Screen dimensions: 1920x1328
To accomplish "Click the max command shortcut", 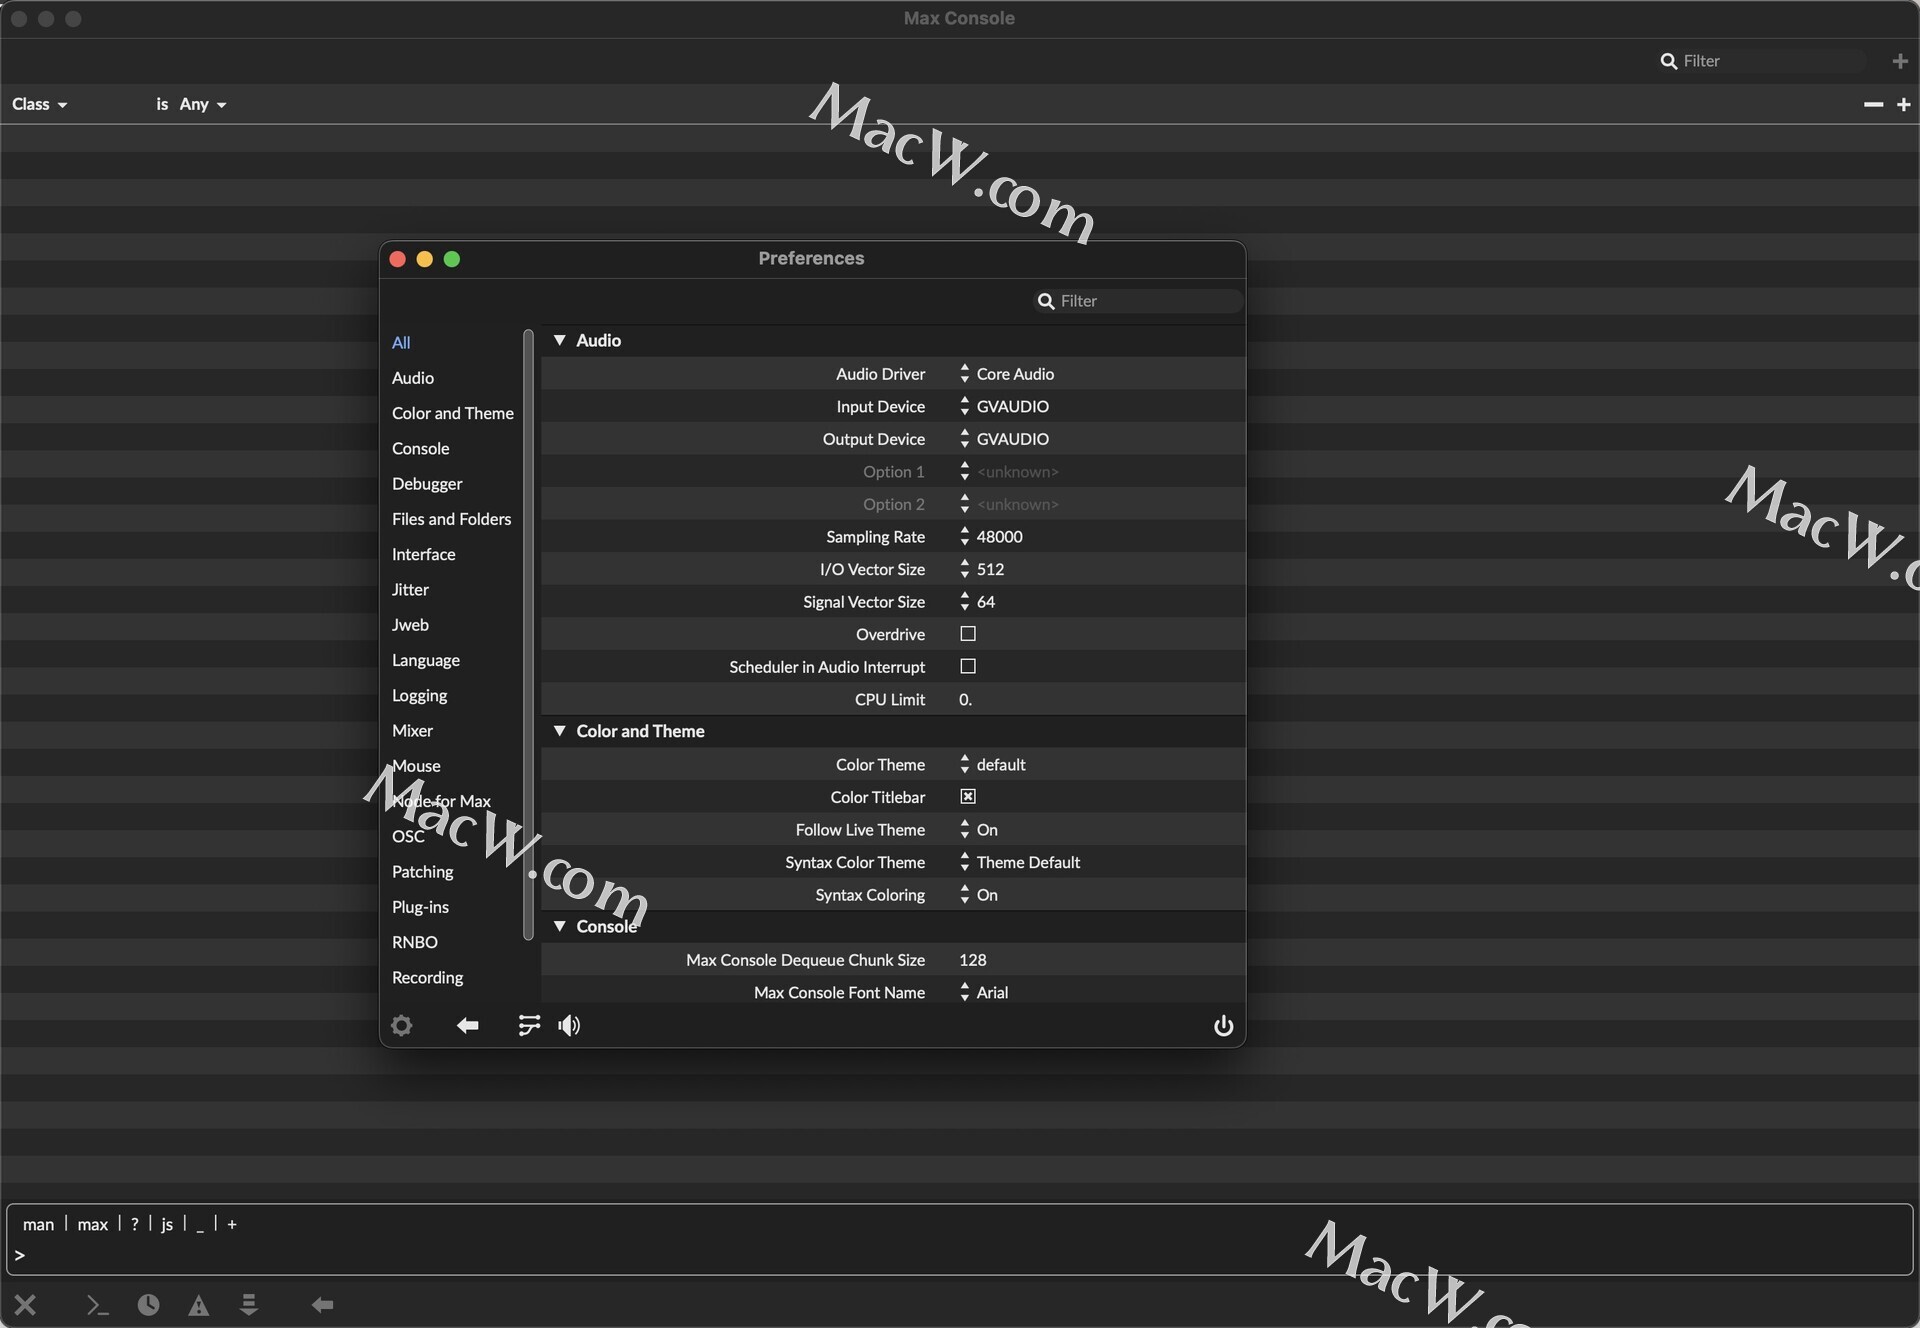I will (93, 1224).
